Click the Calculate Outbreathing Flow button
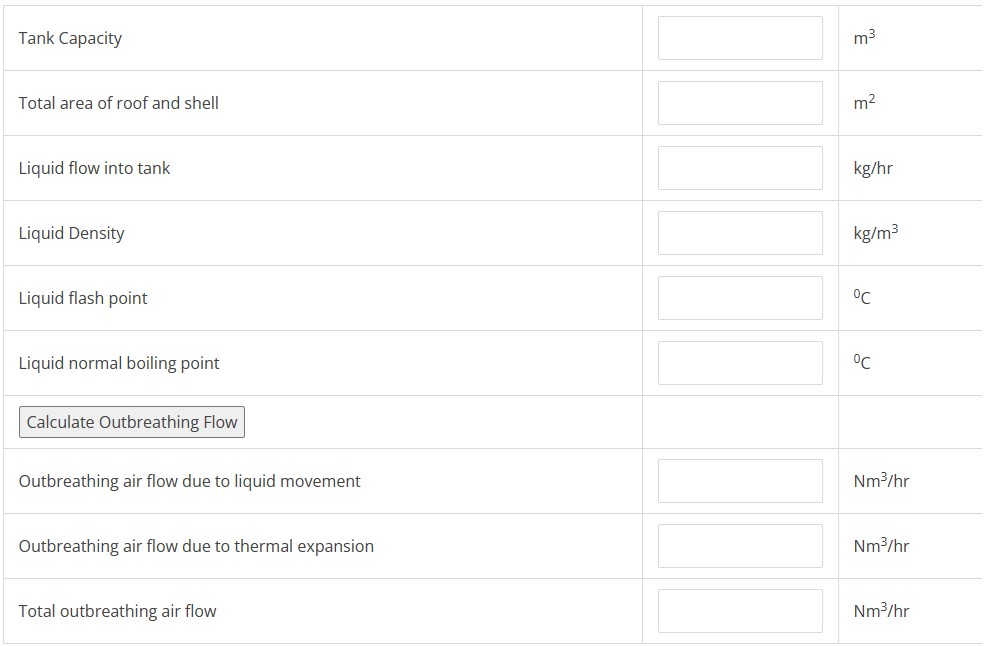This screenshot has width=985, height=646. (x=132, y=422)
